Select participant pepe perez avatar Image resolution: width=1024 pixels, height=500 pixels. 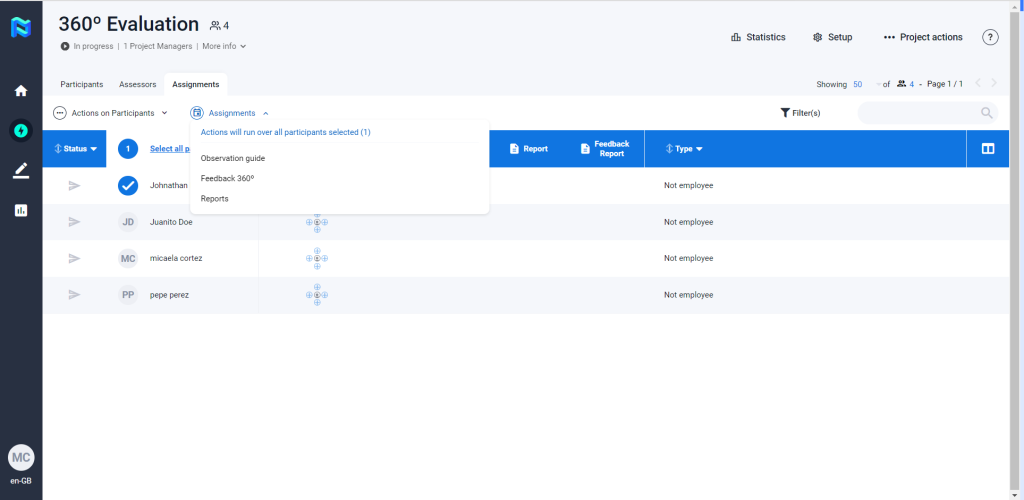[128, 295]
